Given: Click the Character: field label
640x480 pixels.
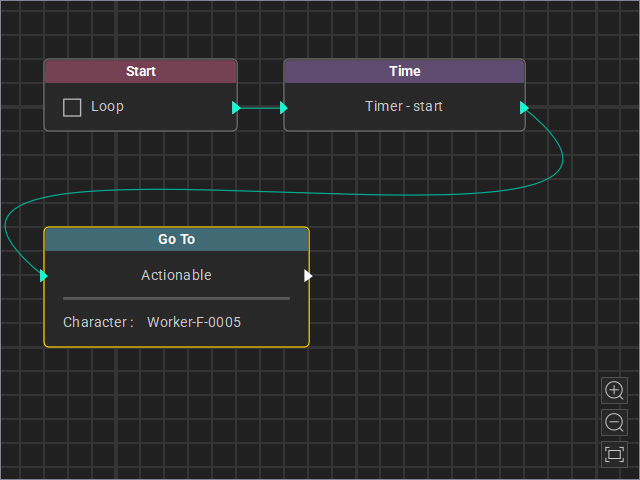Looking at the screenshot, I should 98,322.
